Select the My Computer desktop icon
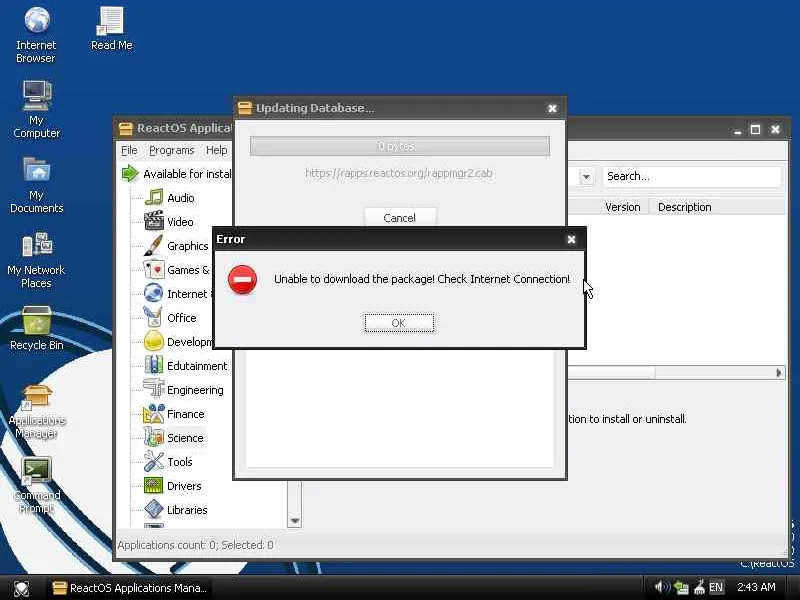The width and height of the screenshot is (800, 600). point(36,109)
